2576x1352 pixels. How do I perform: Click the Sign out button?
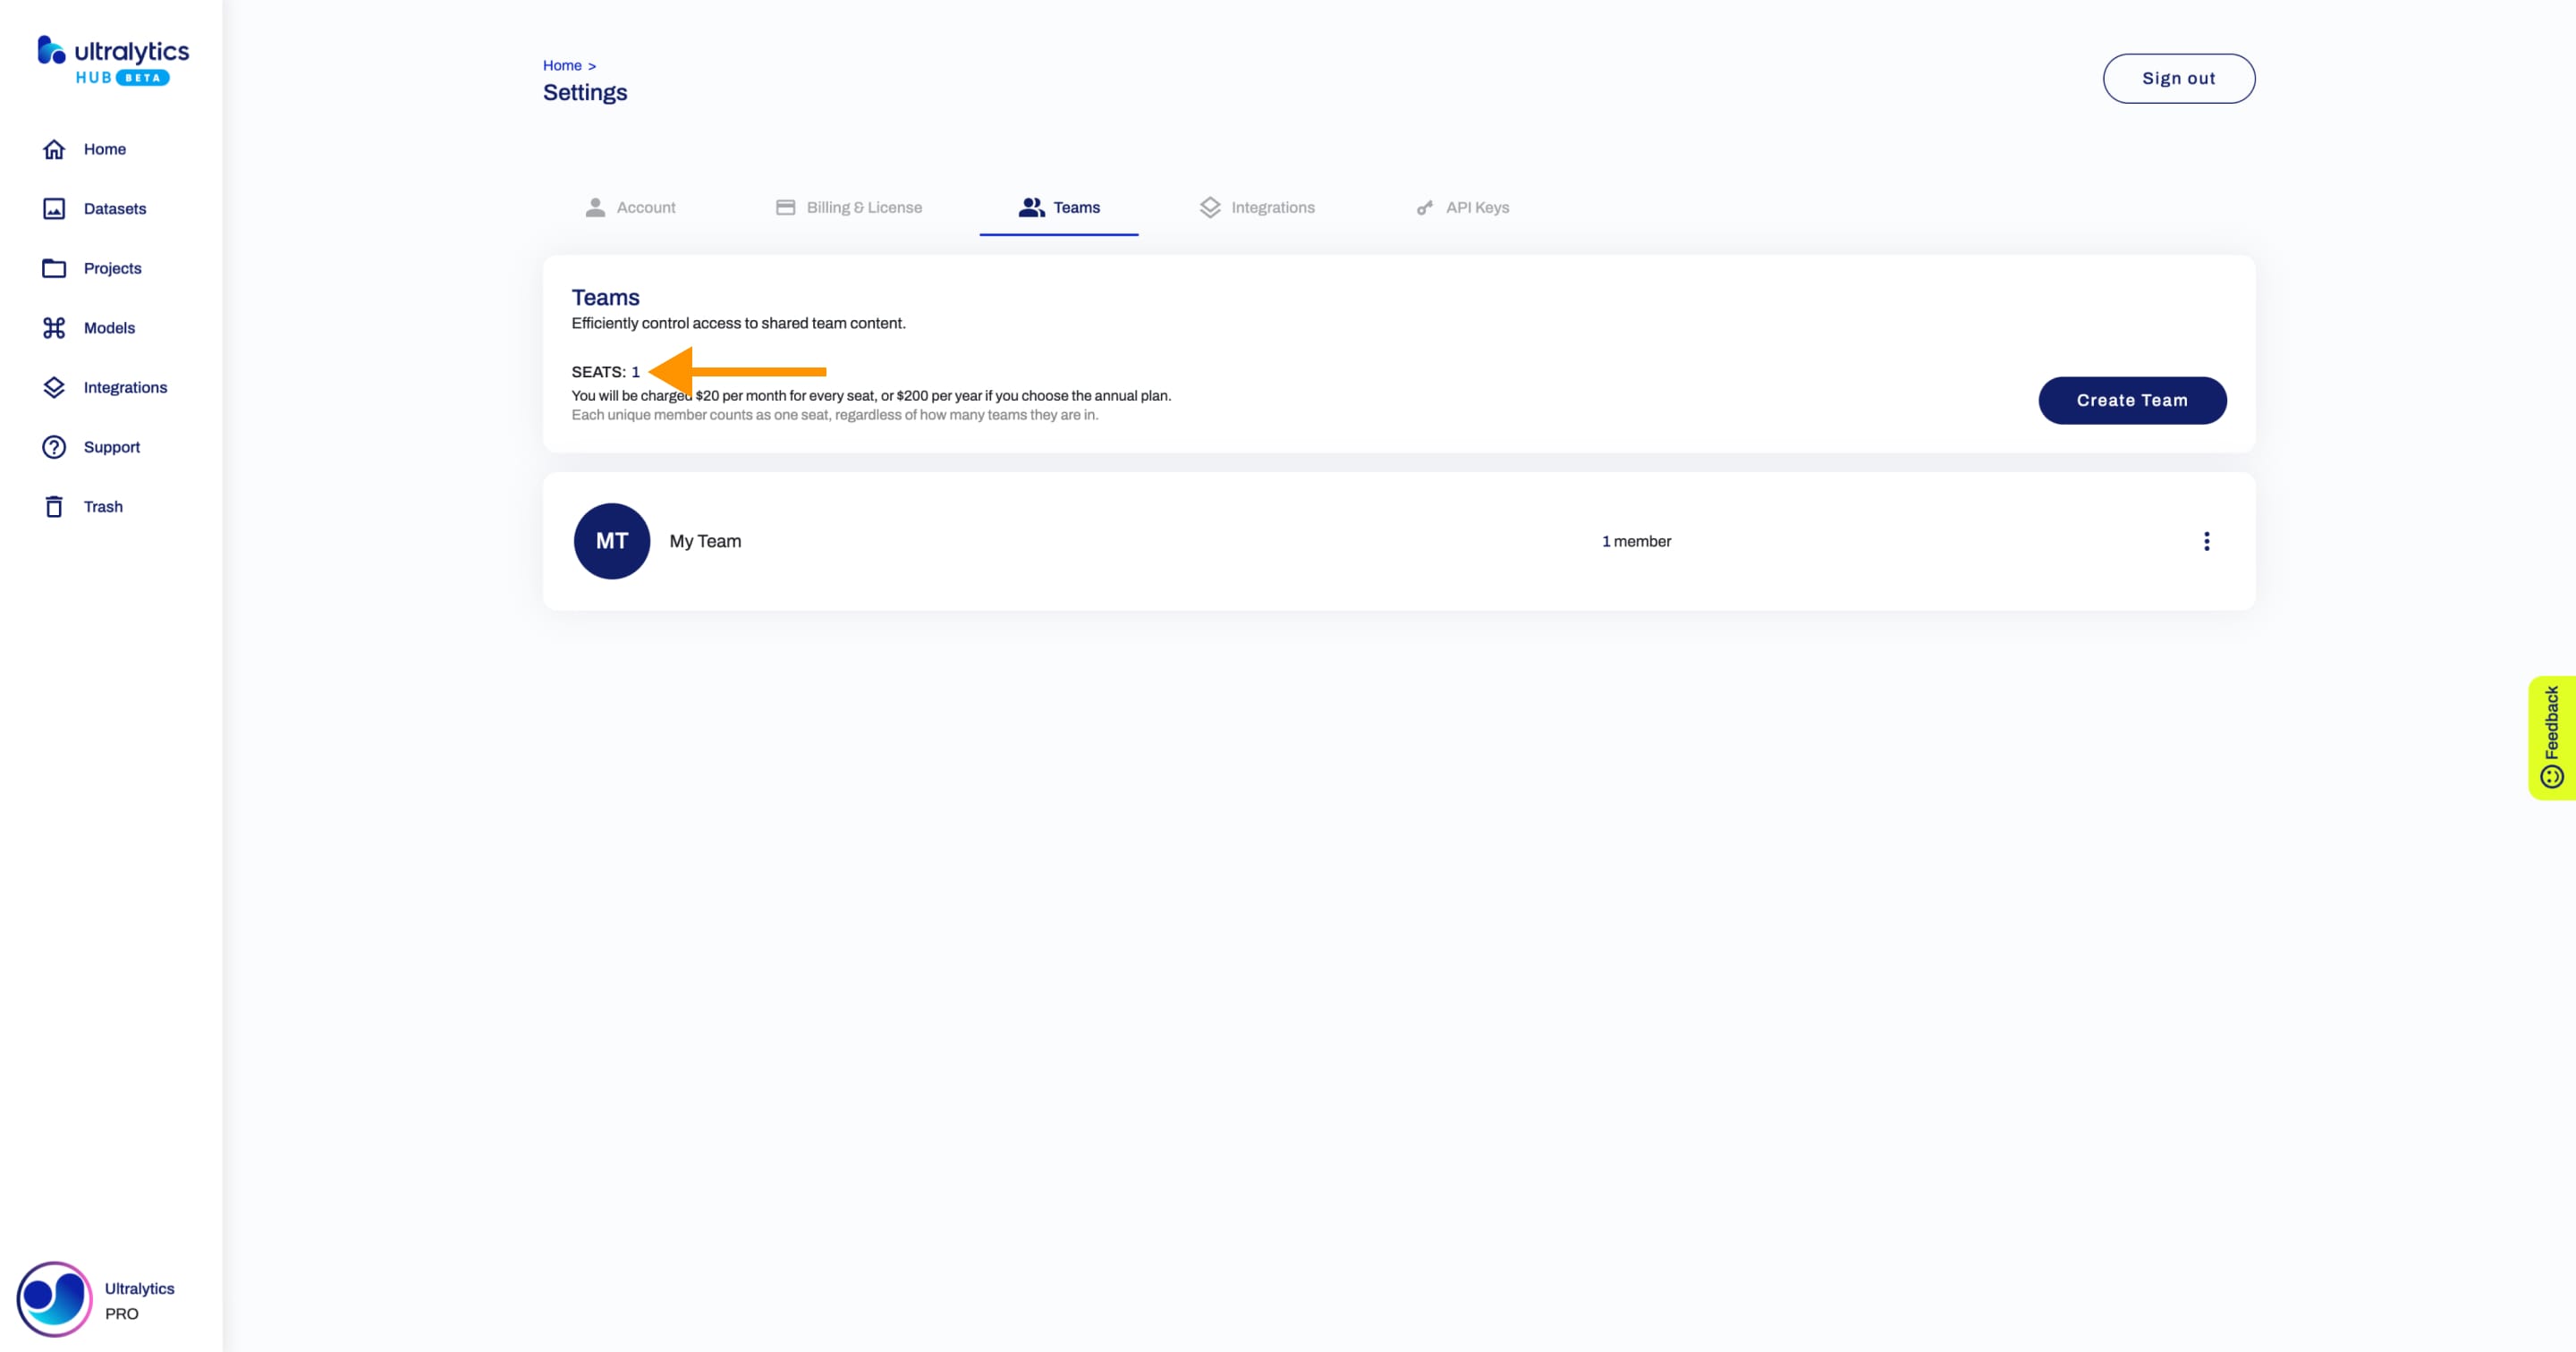pyautogui.click(x=2177, y=77)
